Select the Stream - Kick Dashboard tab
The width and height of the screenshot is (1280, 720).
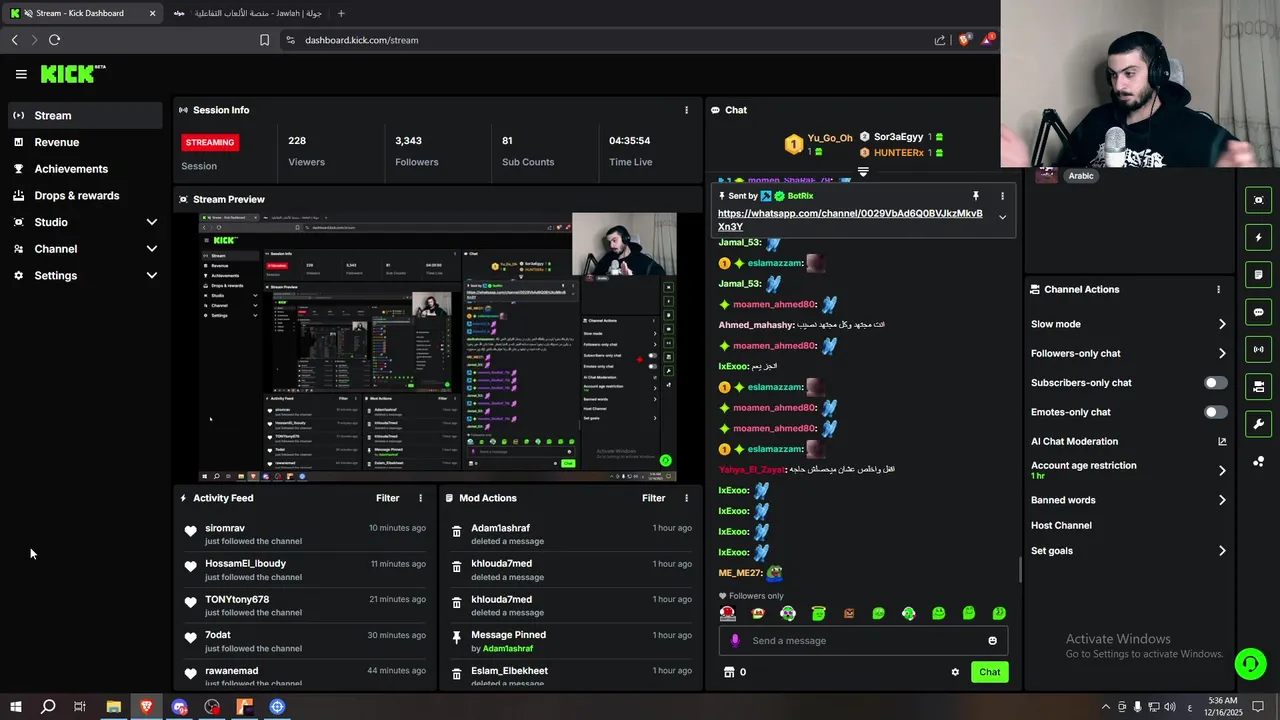tap(82, 13)
